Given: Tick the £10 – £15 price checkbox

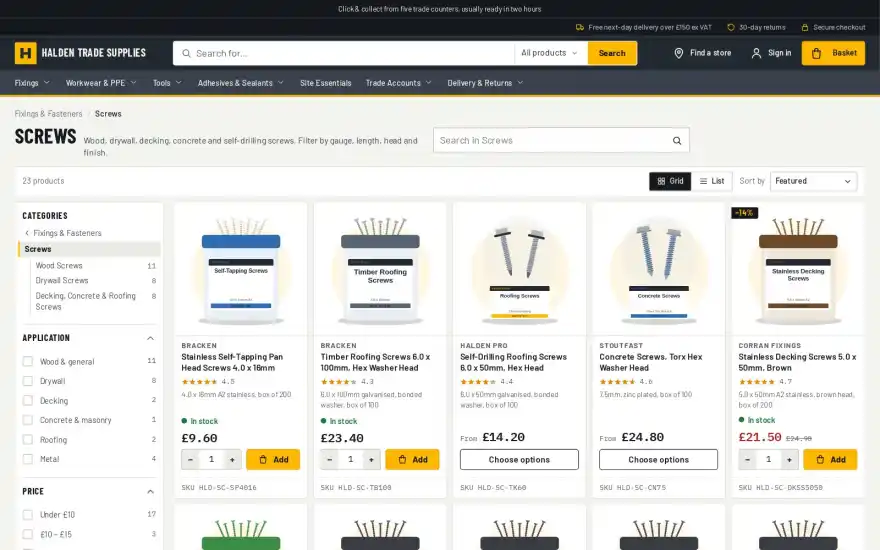Looking at the screenshot, I should click(28, 534).
